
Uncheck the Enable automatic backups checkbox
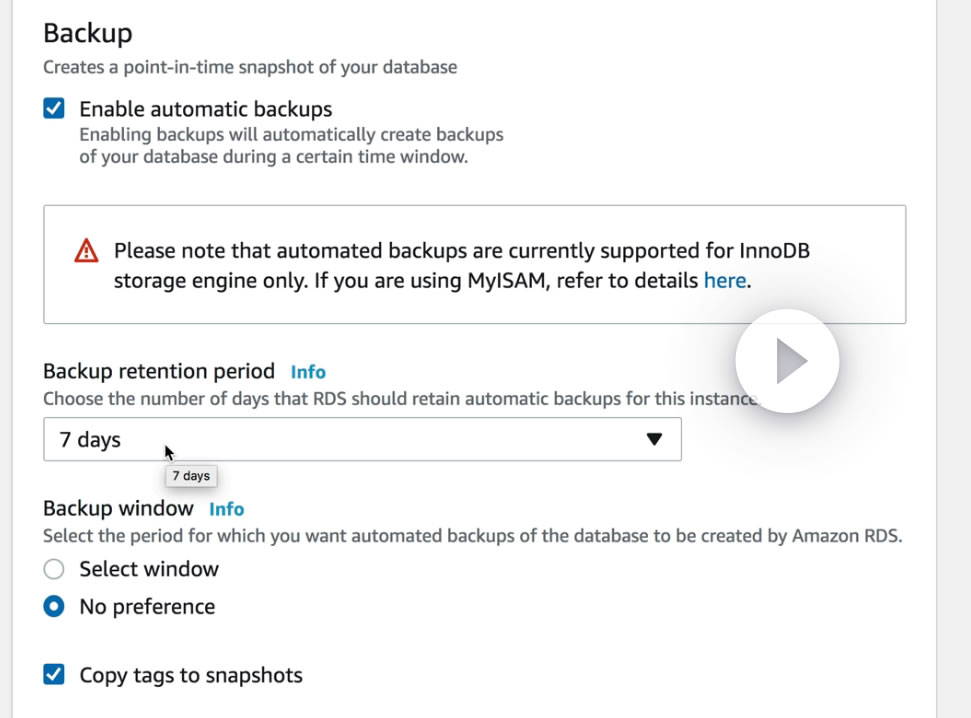click(54, 109)
